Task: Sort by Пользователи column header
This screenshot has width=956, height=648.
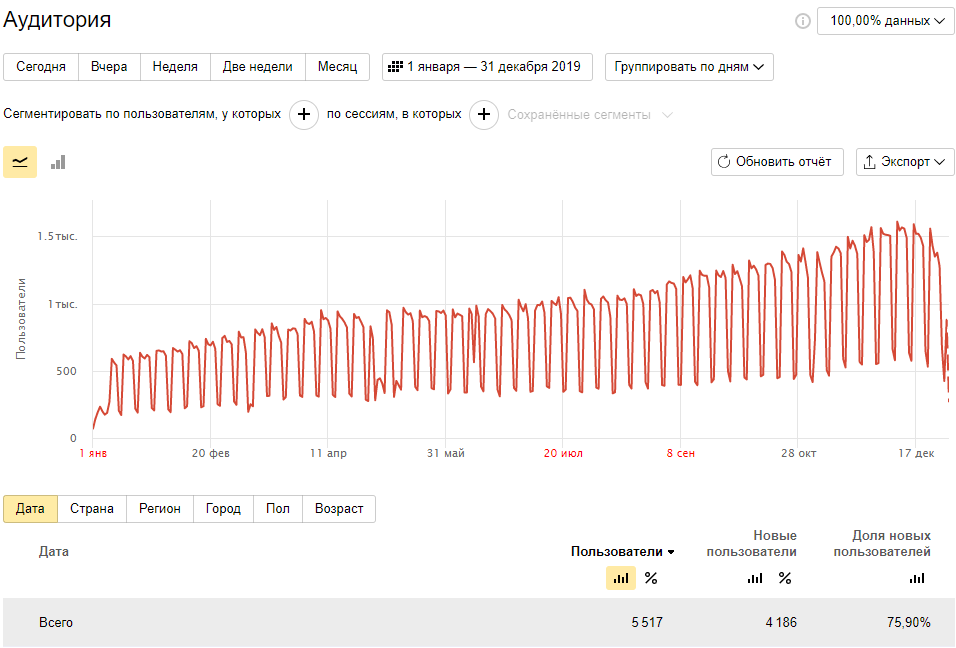Action: 622,552
